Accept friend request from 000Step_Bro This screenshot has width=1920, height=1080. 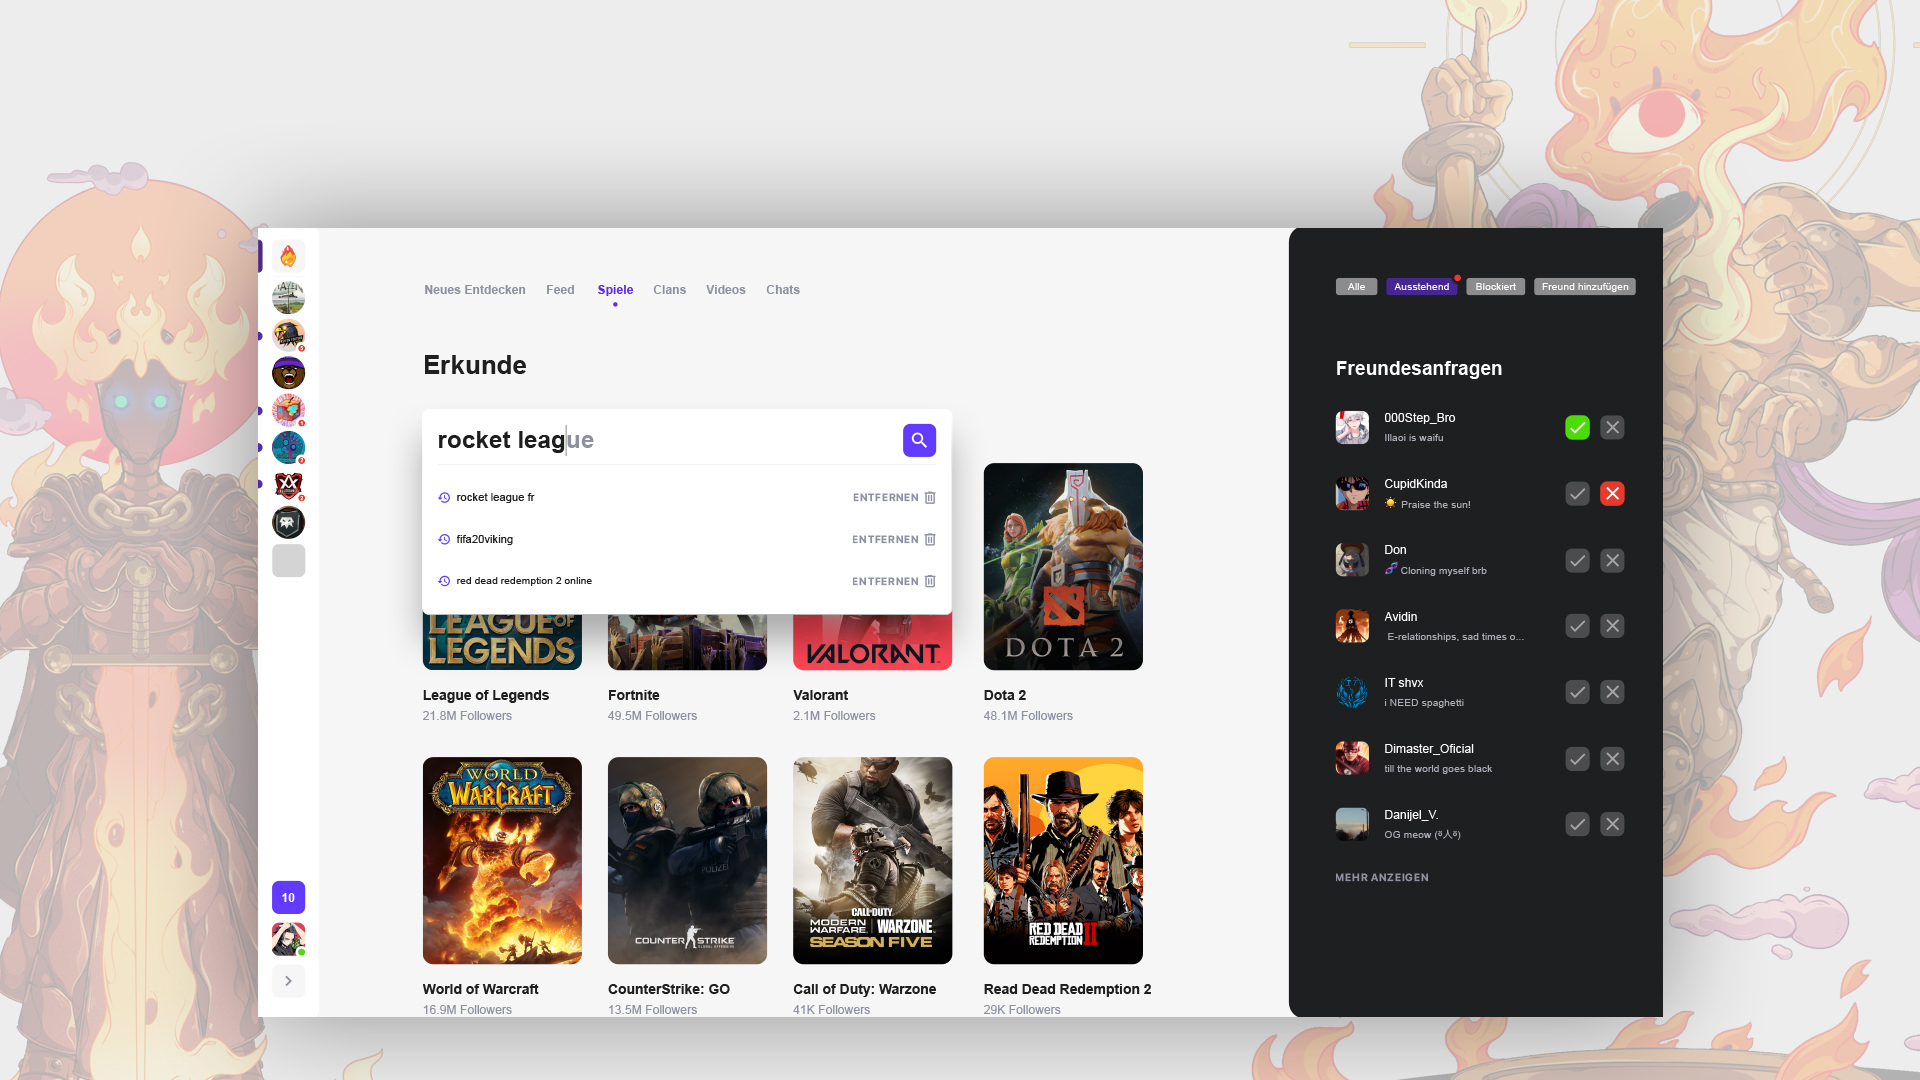pos(1577,428)
